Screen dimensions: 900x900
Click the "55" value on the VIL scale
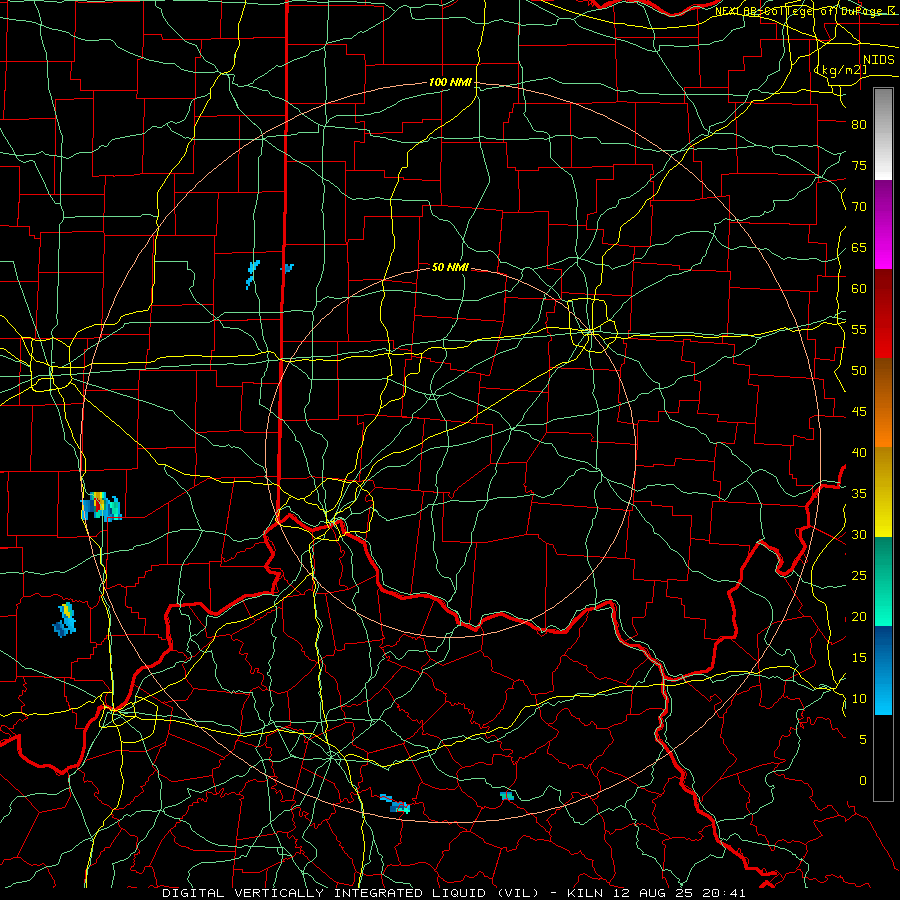click(x=859, y=330)
